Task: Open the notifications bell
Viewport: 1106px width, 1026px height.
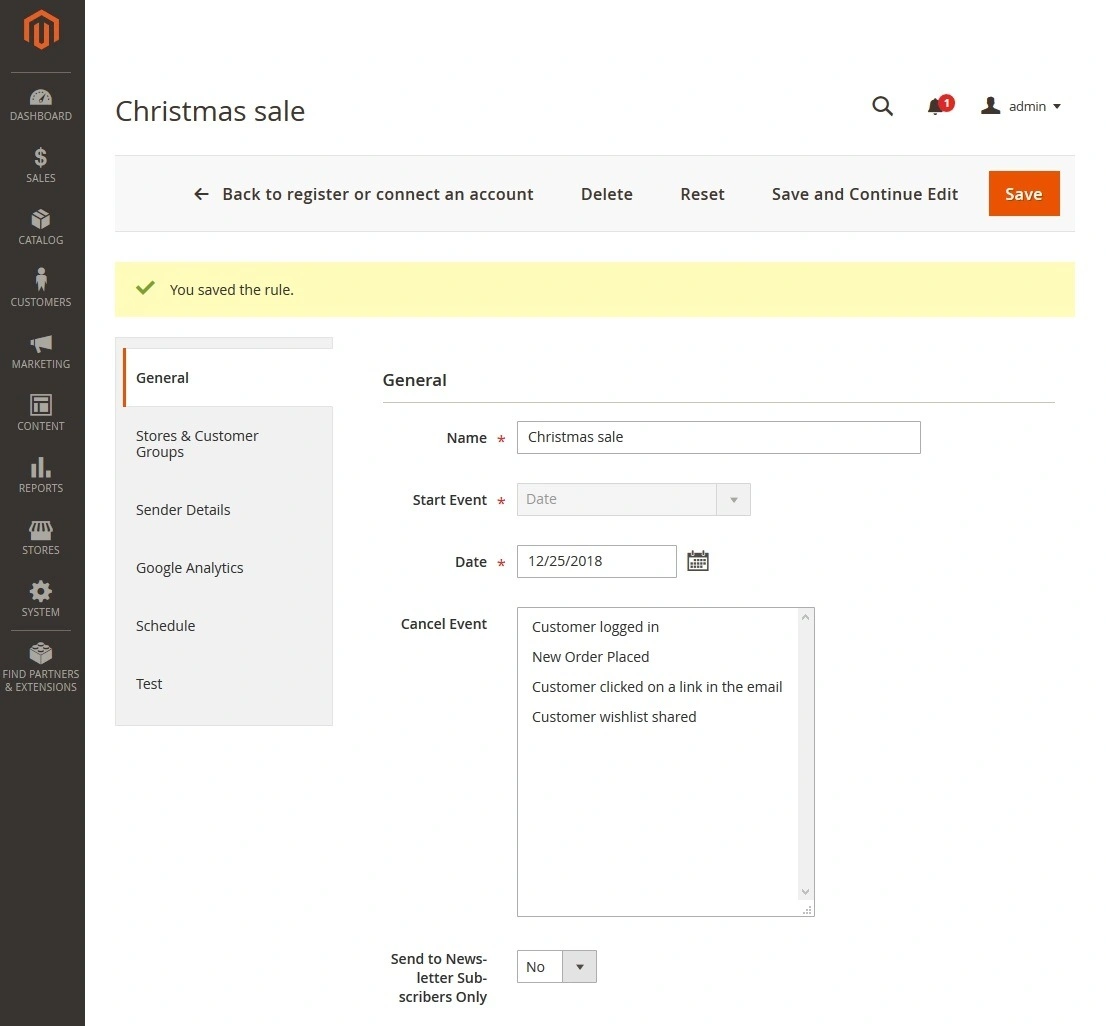Action: coord(936,106)
